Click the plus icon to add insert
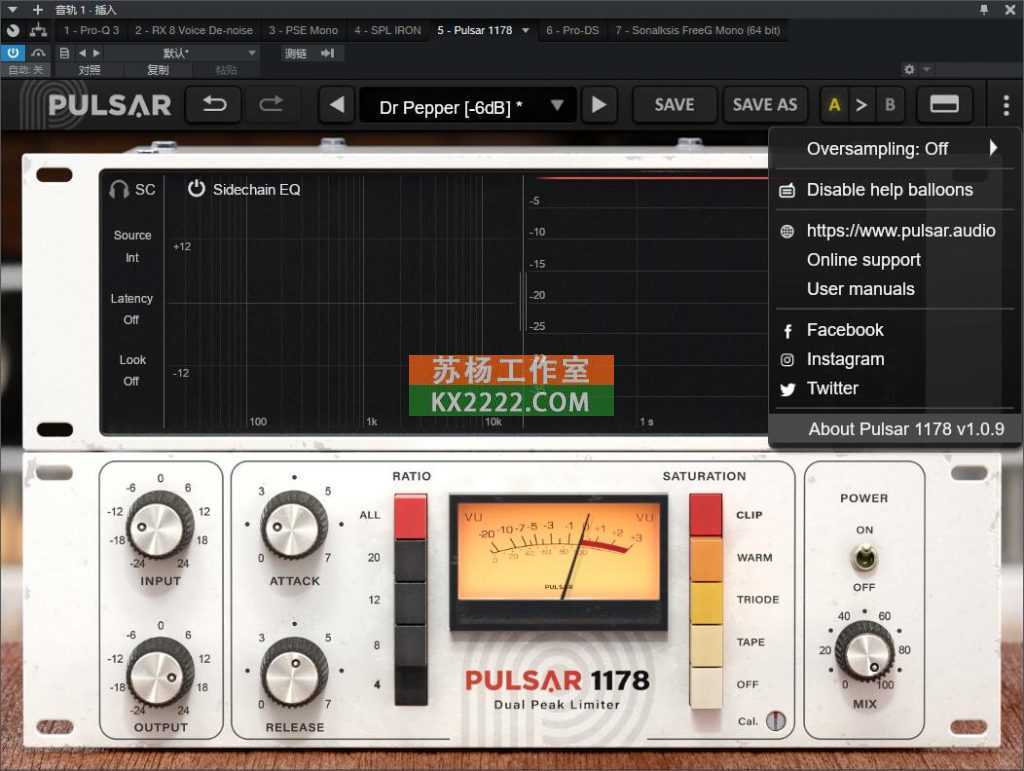Screen dimensions: 1024x771 37,9
